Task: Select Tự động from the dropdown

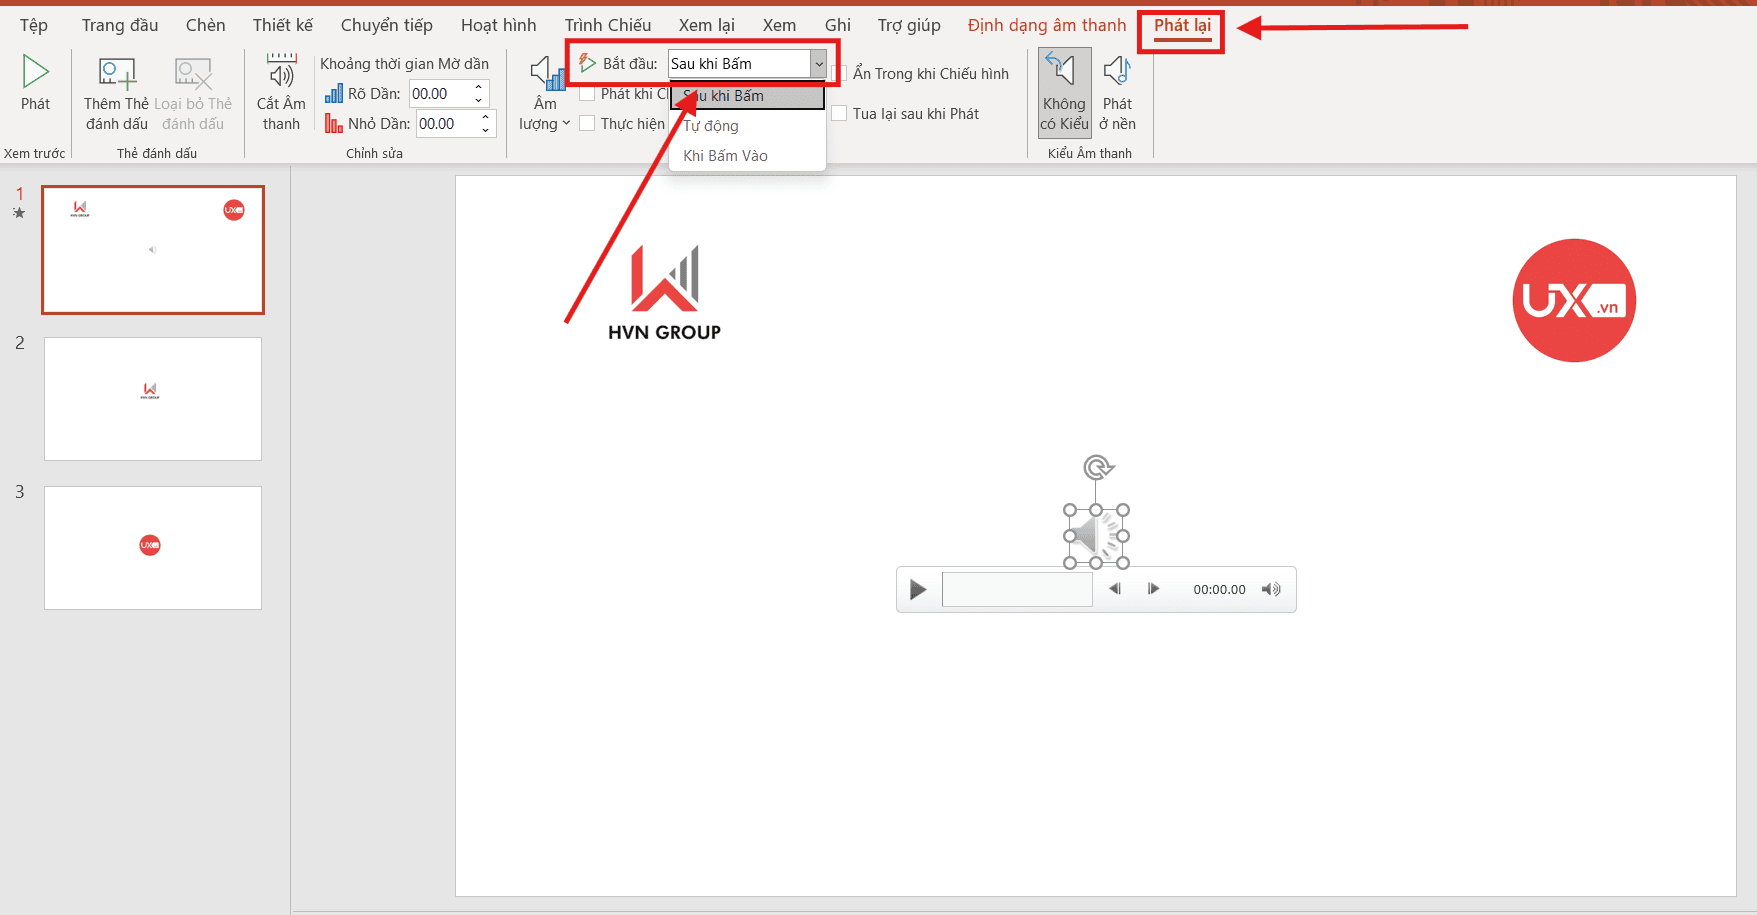Action: click(710, 125)
